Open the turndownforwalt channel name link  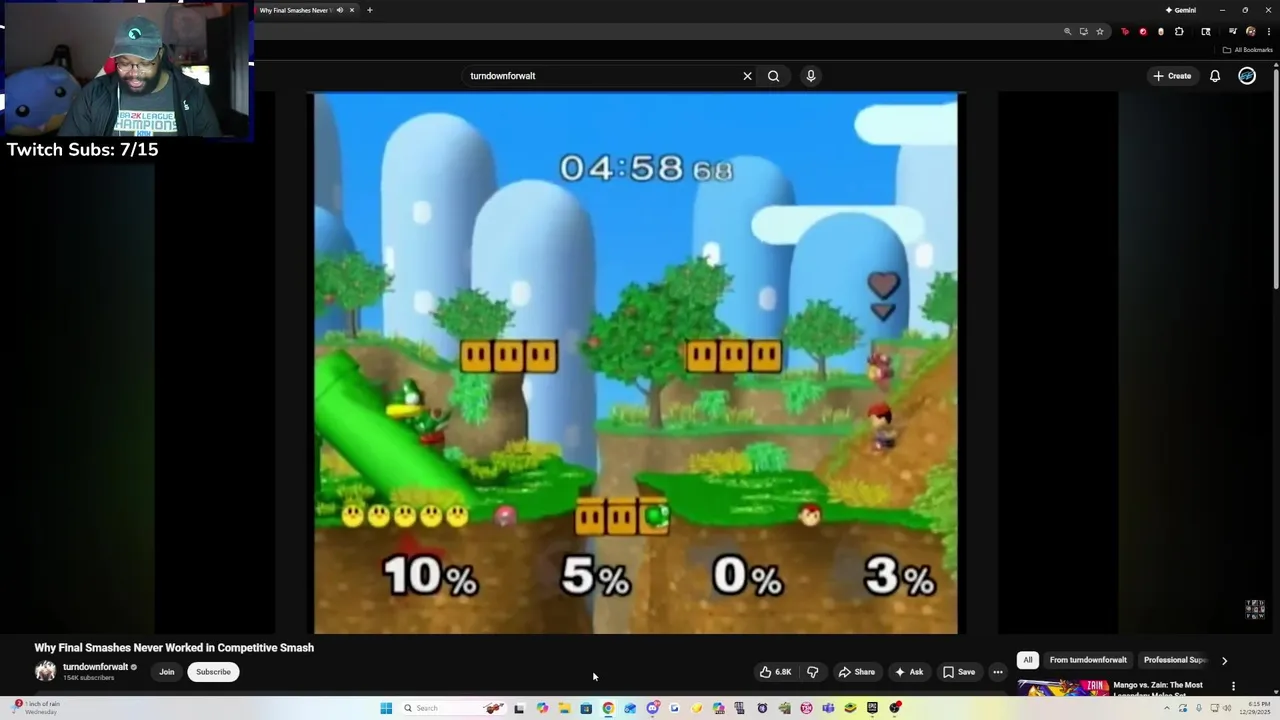tap(95, 667)
